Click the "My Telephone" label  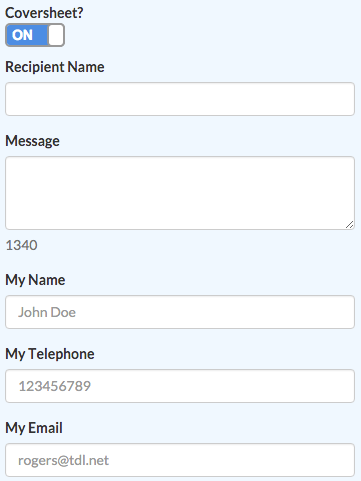pos(50,354)
